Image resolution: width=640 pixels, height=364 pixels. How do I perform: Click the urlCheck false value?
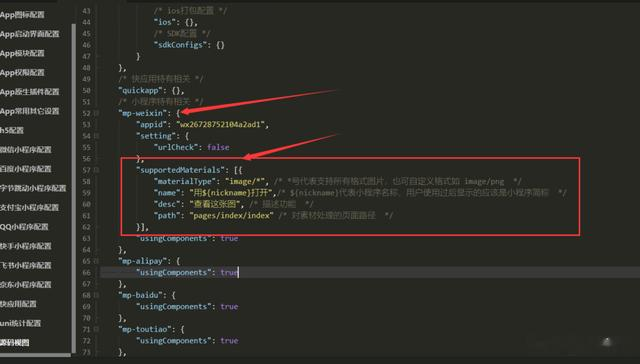pyautogui.click(x=218, y=147)
